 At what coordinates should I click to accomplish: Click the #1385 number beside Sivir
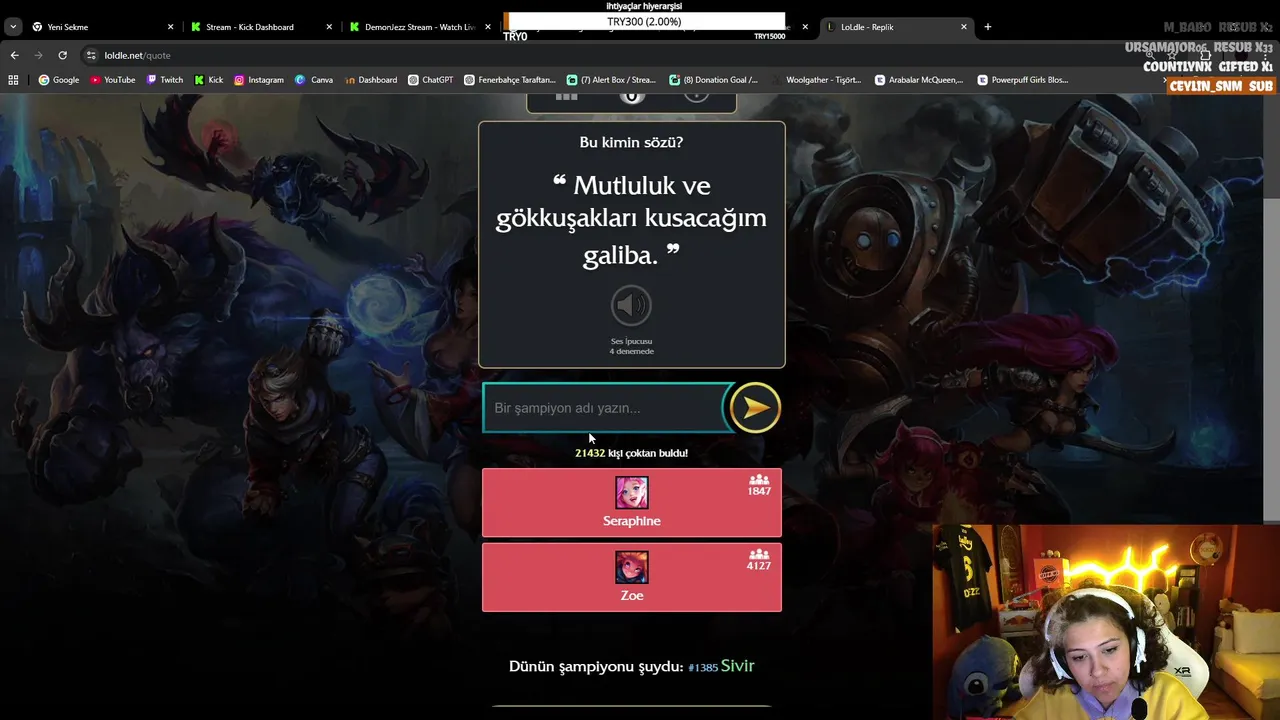tap(703, 667)
